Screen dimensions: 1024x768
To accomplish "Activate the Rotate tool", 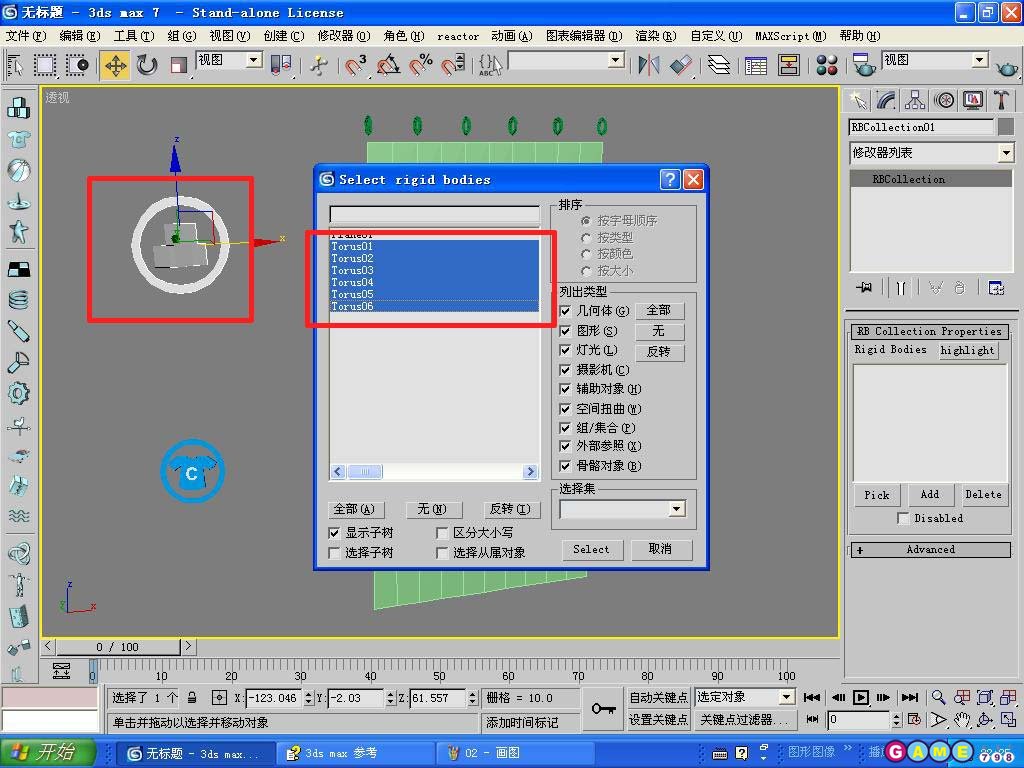I will [147, 66].
